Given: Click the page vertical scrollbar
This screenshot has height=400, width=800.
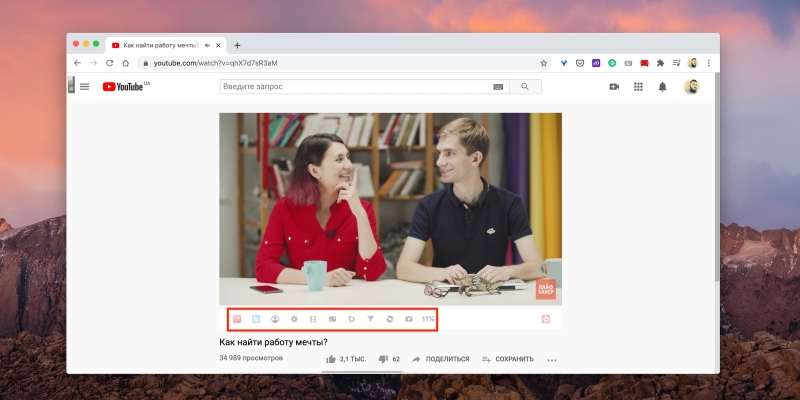Looking at the screenshot, I should (717, 176).
